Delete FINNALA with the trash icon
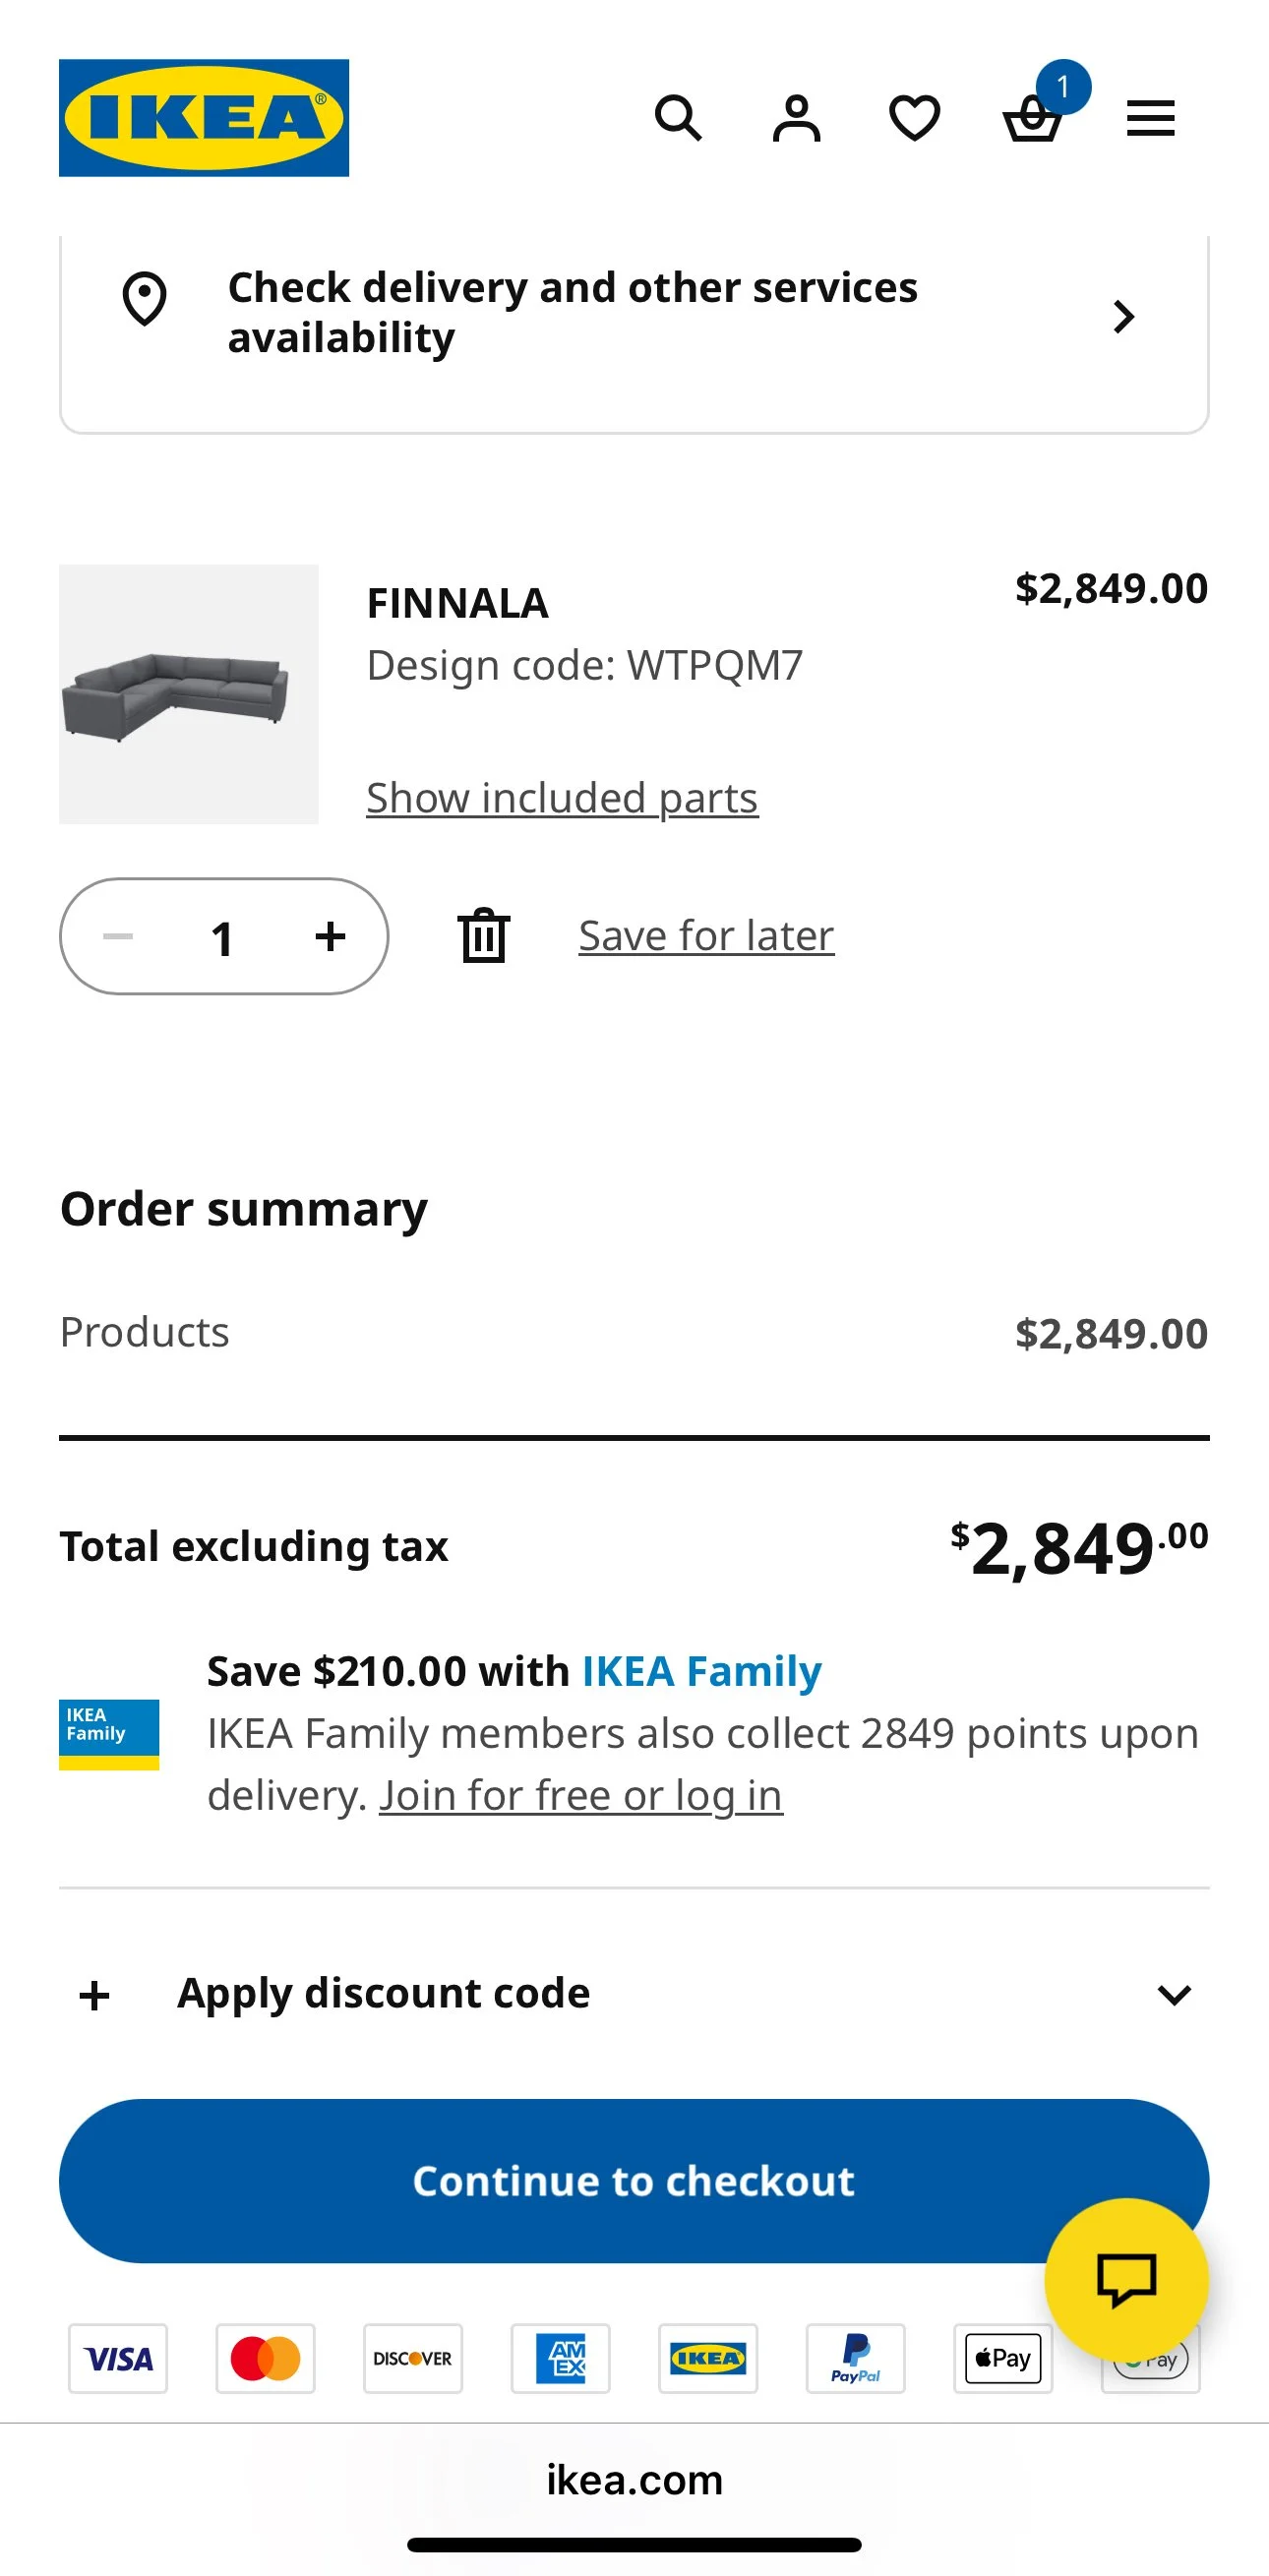This screenshot has height=2576, width=1269. pyautogui.click(x=484, y=936)
